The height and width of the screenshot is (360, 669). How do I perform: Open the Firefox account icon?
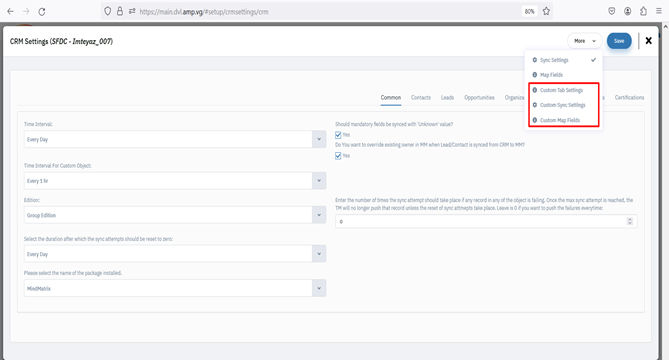pos(628,12)
